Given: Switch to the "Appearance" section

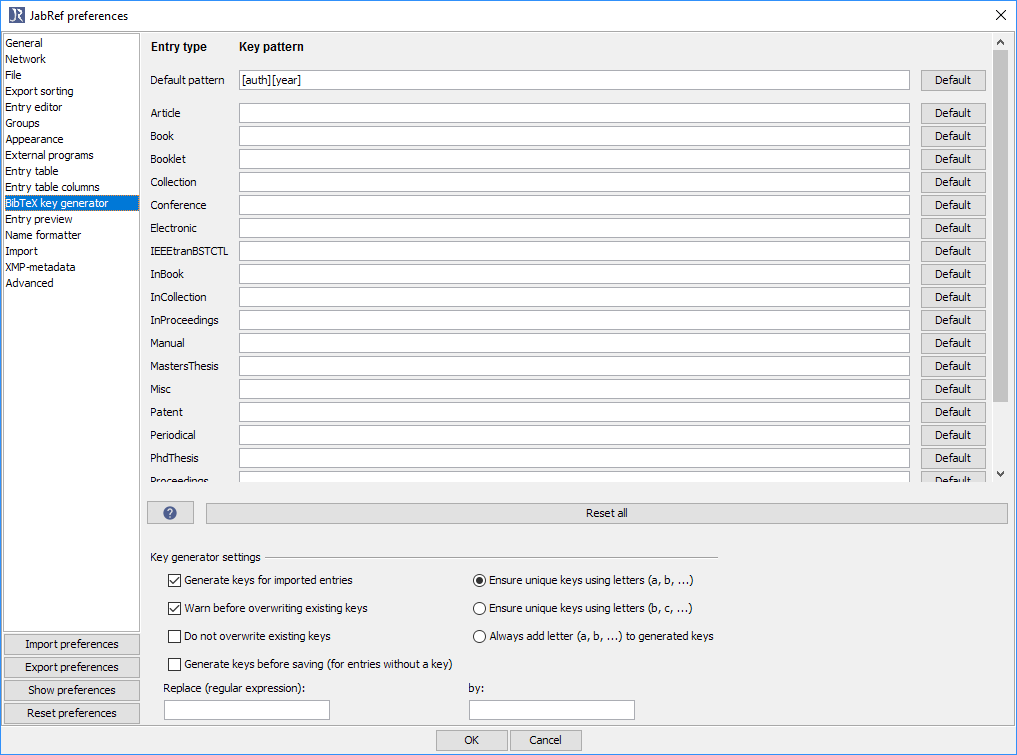Looking at the screenshot, I should click(34, 138).
